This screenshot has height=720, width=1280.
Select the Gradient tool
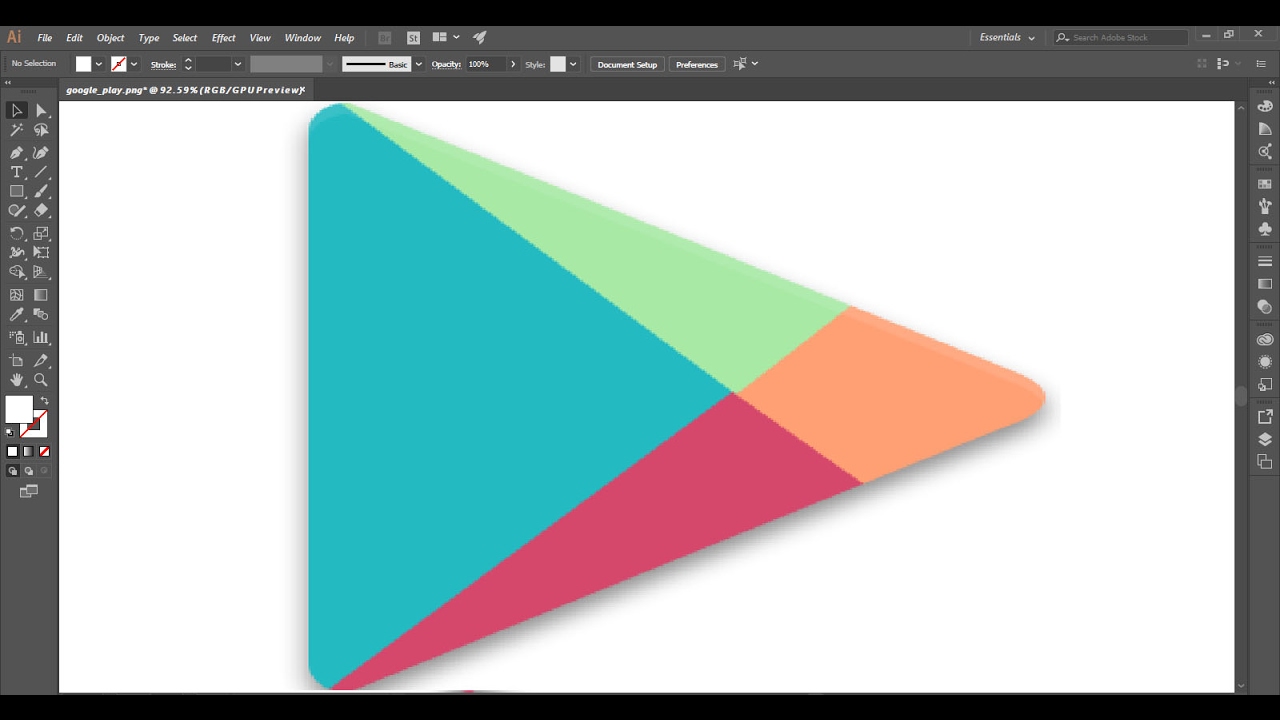42,295
